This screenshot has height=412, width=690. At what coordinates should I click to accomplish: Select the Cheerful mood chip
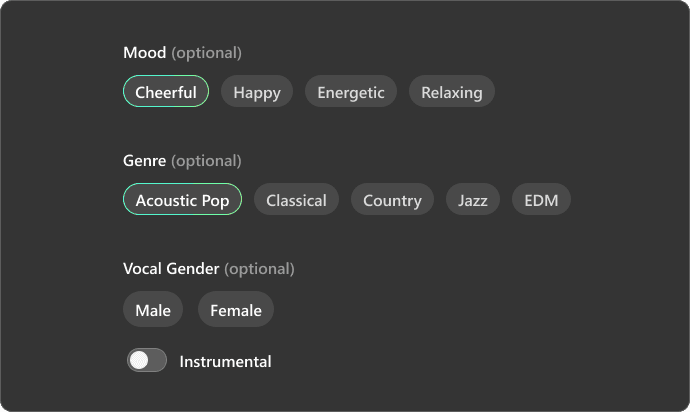(166, 91)
